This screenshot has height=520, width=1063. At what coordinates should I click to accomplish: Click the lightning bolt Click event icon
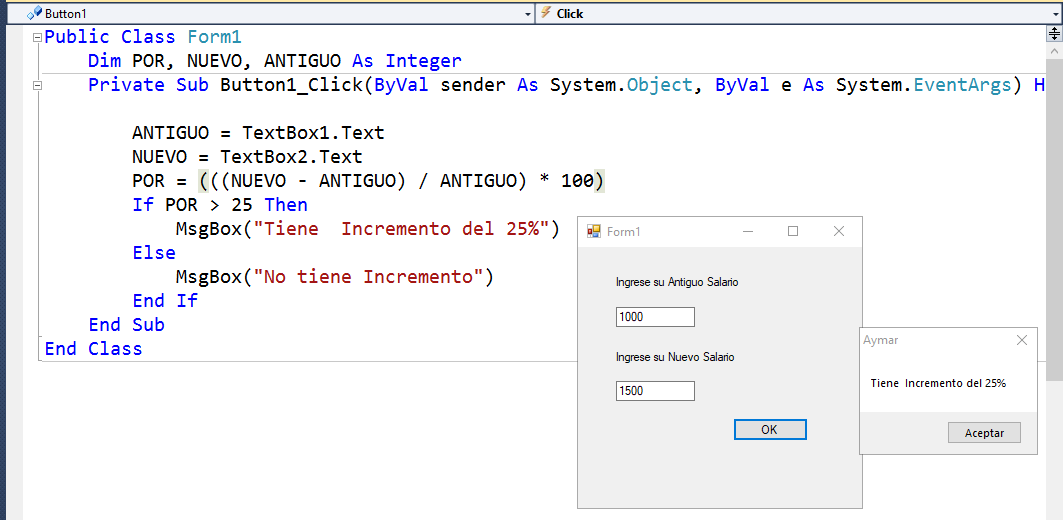point(546,13)
